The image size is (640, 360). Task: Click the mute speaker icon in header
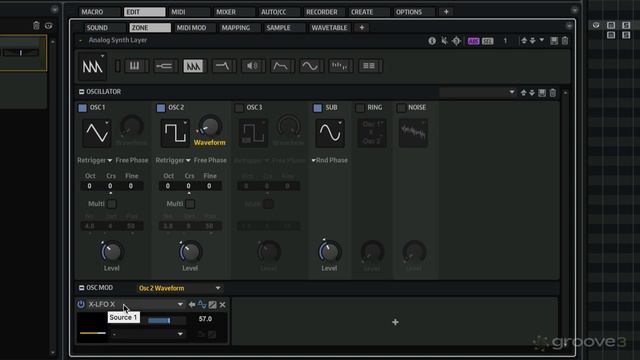coord(444,41)
